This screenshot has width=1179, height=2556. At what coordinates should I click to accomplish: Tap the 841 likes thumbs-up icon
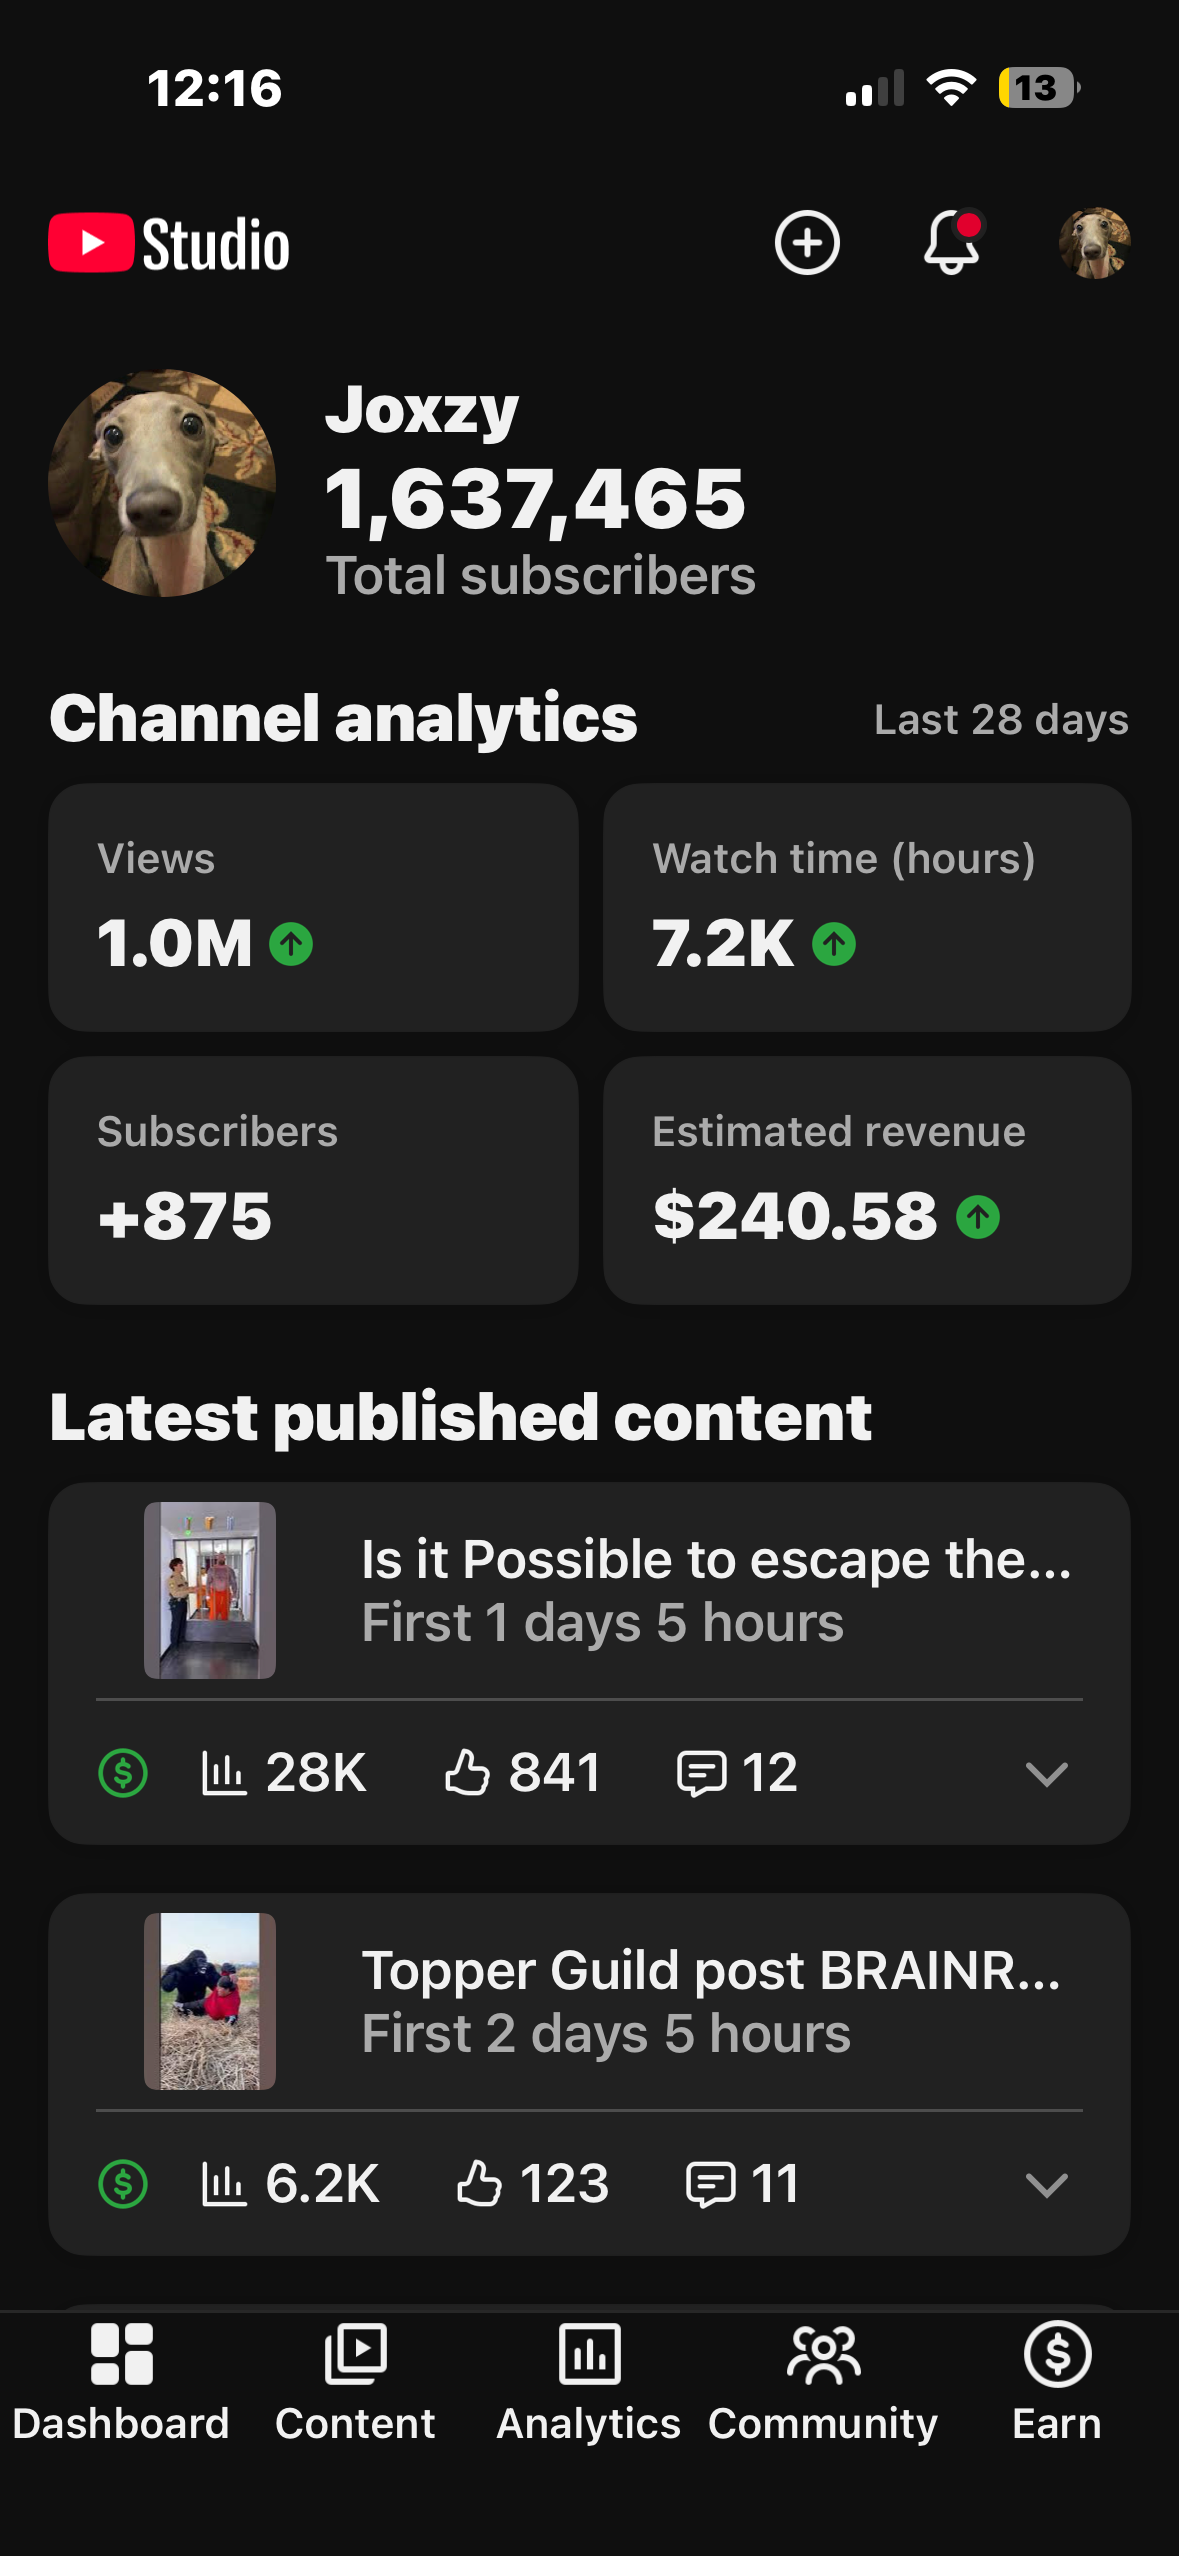point(467,1773)
